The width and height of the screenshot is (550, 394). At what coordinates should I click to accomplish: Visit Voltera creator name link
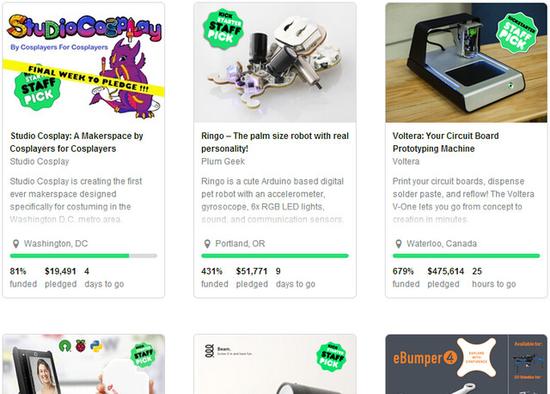point(406,161)
